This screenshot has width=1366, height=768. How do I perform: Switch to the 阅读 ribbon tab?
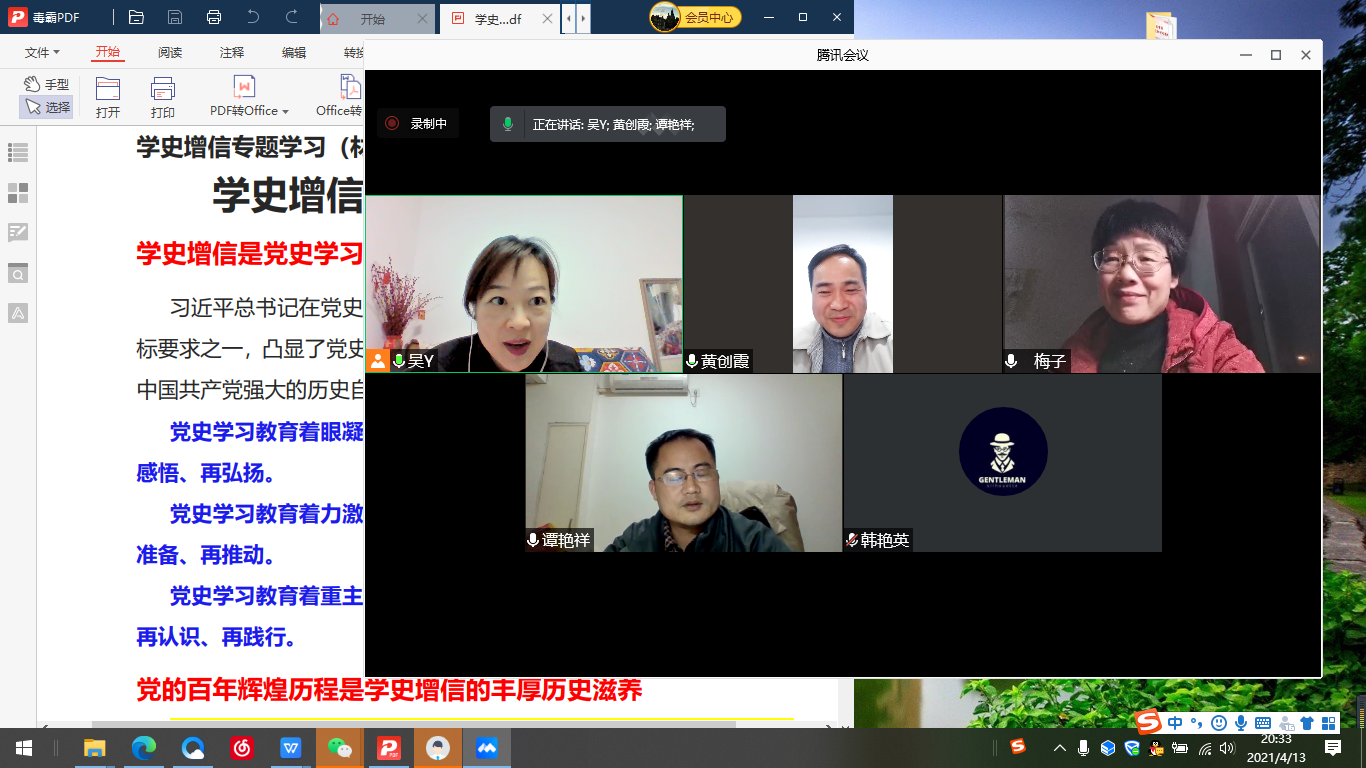170,53
